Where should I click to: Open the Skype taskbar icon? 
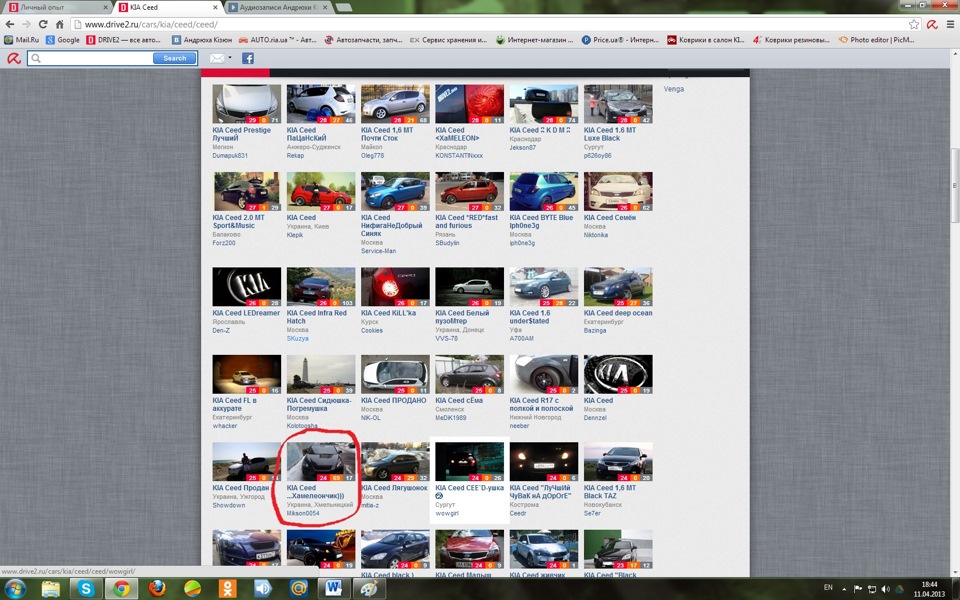(x=86, y=589)
